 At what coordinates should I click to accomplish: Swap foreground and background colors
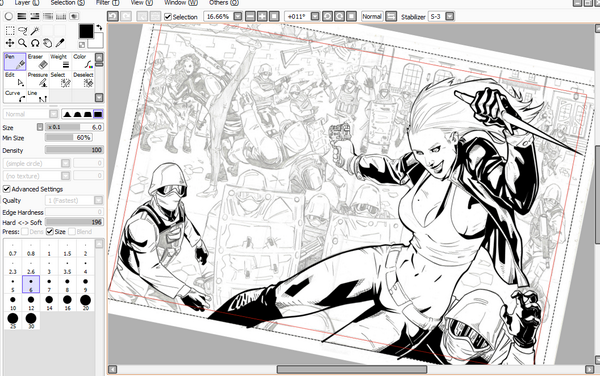pos(99,28)
